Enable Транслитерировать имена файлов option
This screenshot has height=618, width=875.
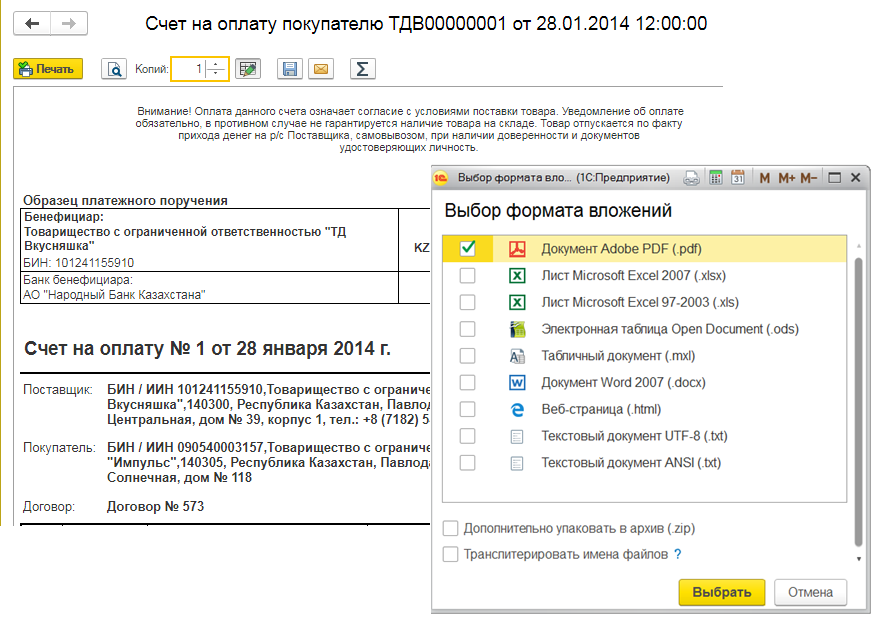coord(450,554)
